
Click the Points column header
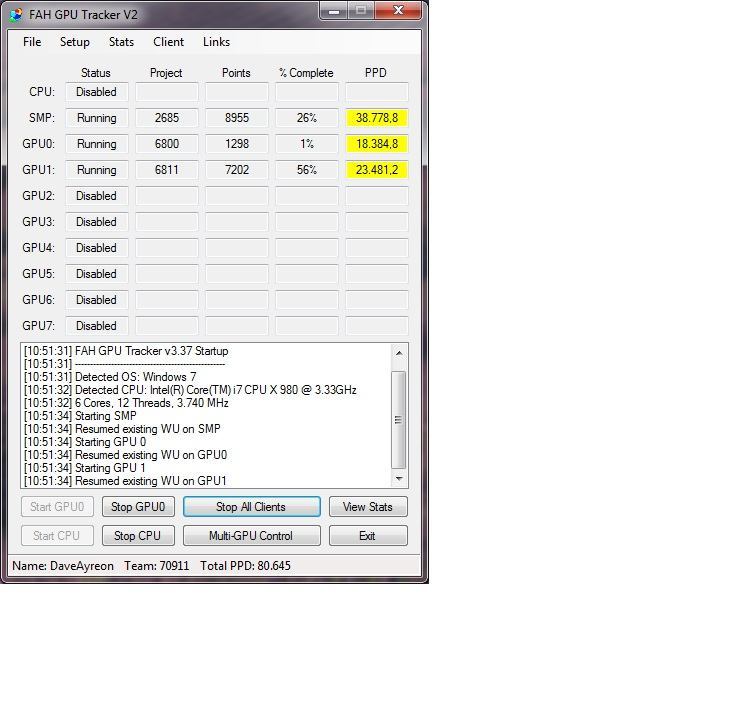point(236,73)
